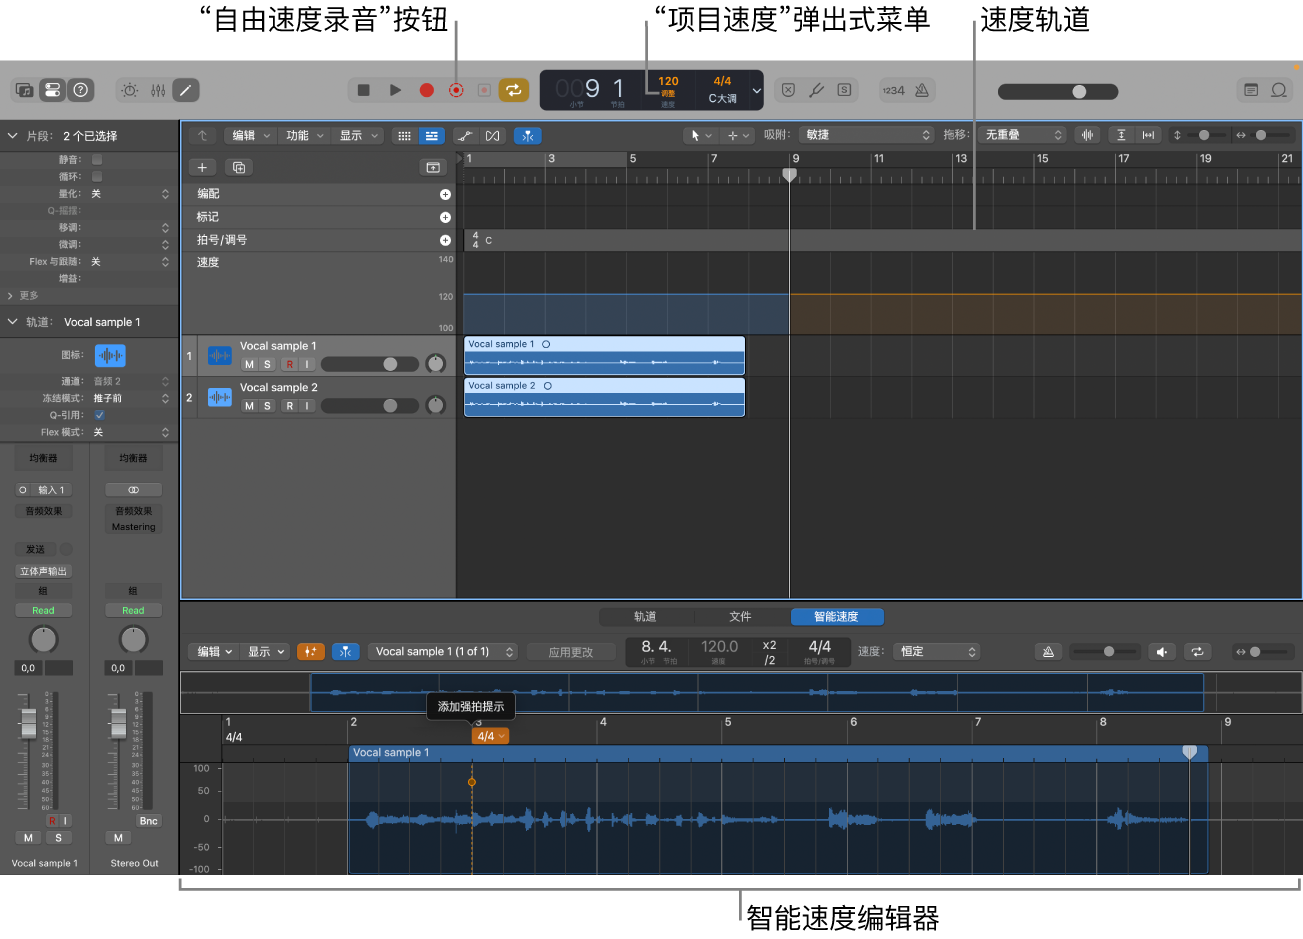The height and width of the screenshot is (939, 1303).
Task: Click the duplicate track icon
Action: tap(239, 168)
